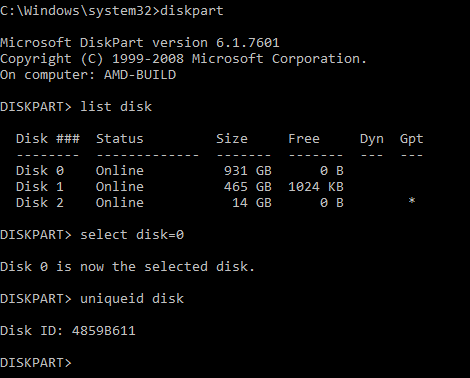Click the DiskPart version 6.1.7601 line
Screen dimensions: 470x378
(140, 43)
